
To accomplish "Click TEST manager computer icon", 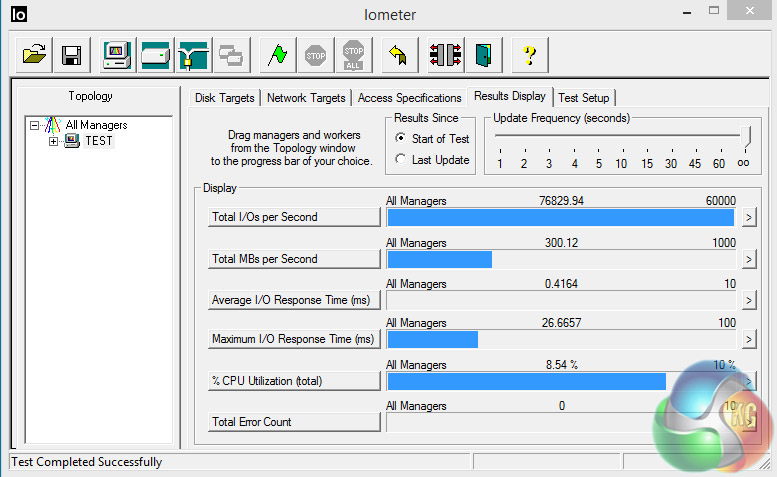I will point(72,141).
